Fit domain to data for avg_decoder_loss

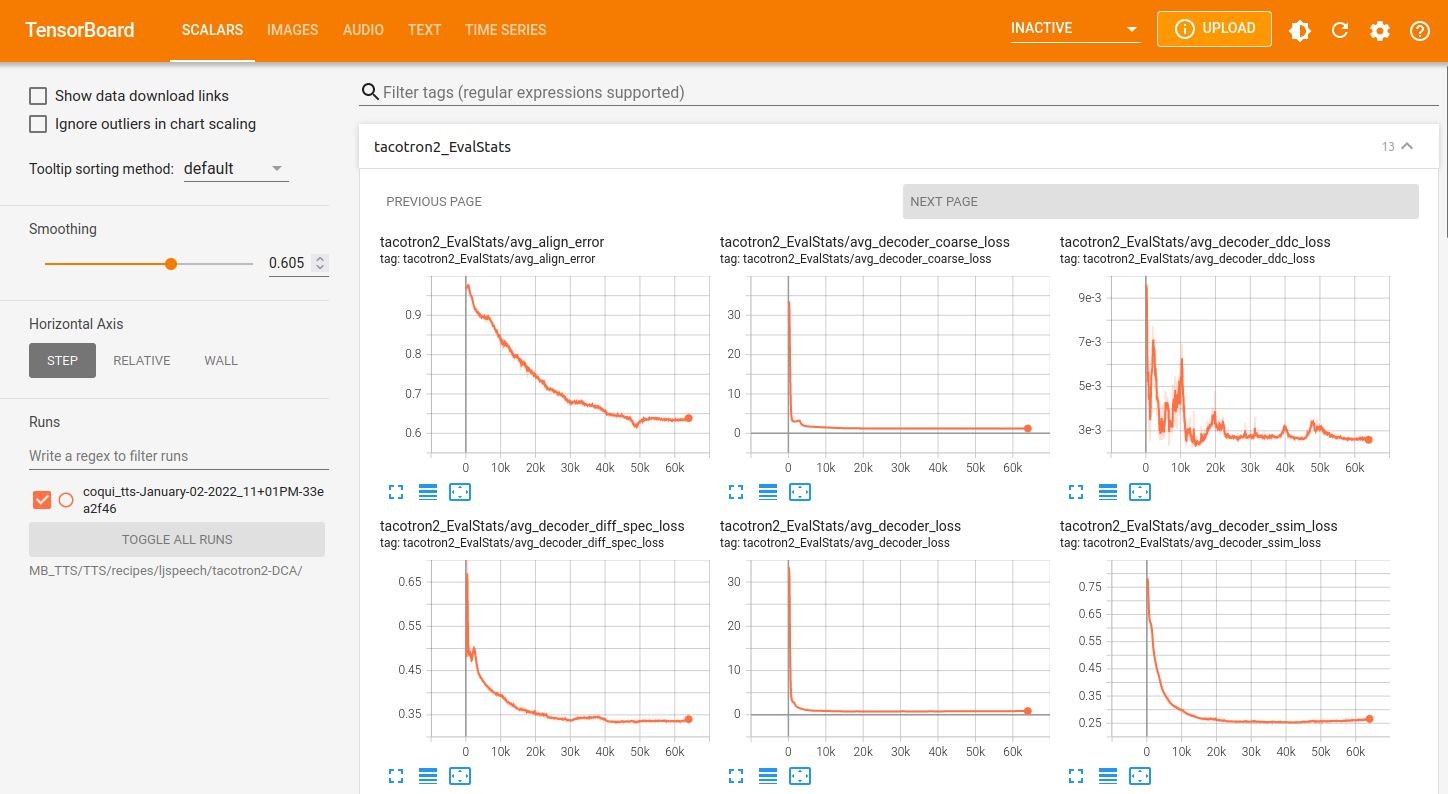800,775
